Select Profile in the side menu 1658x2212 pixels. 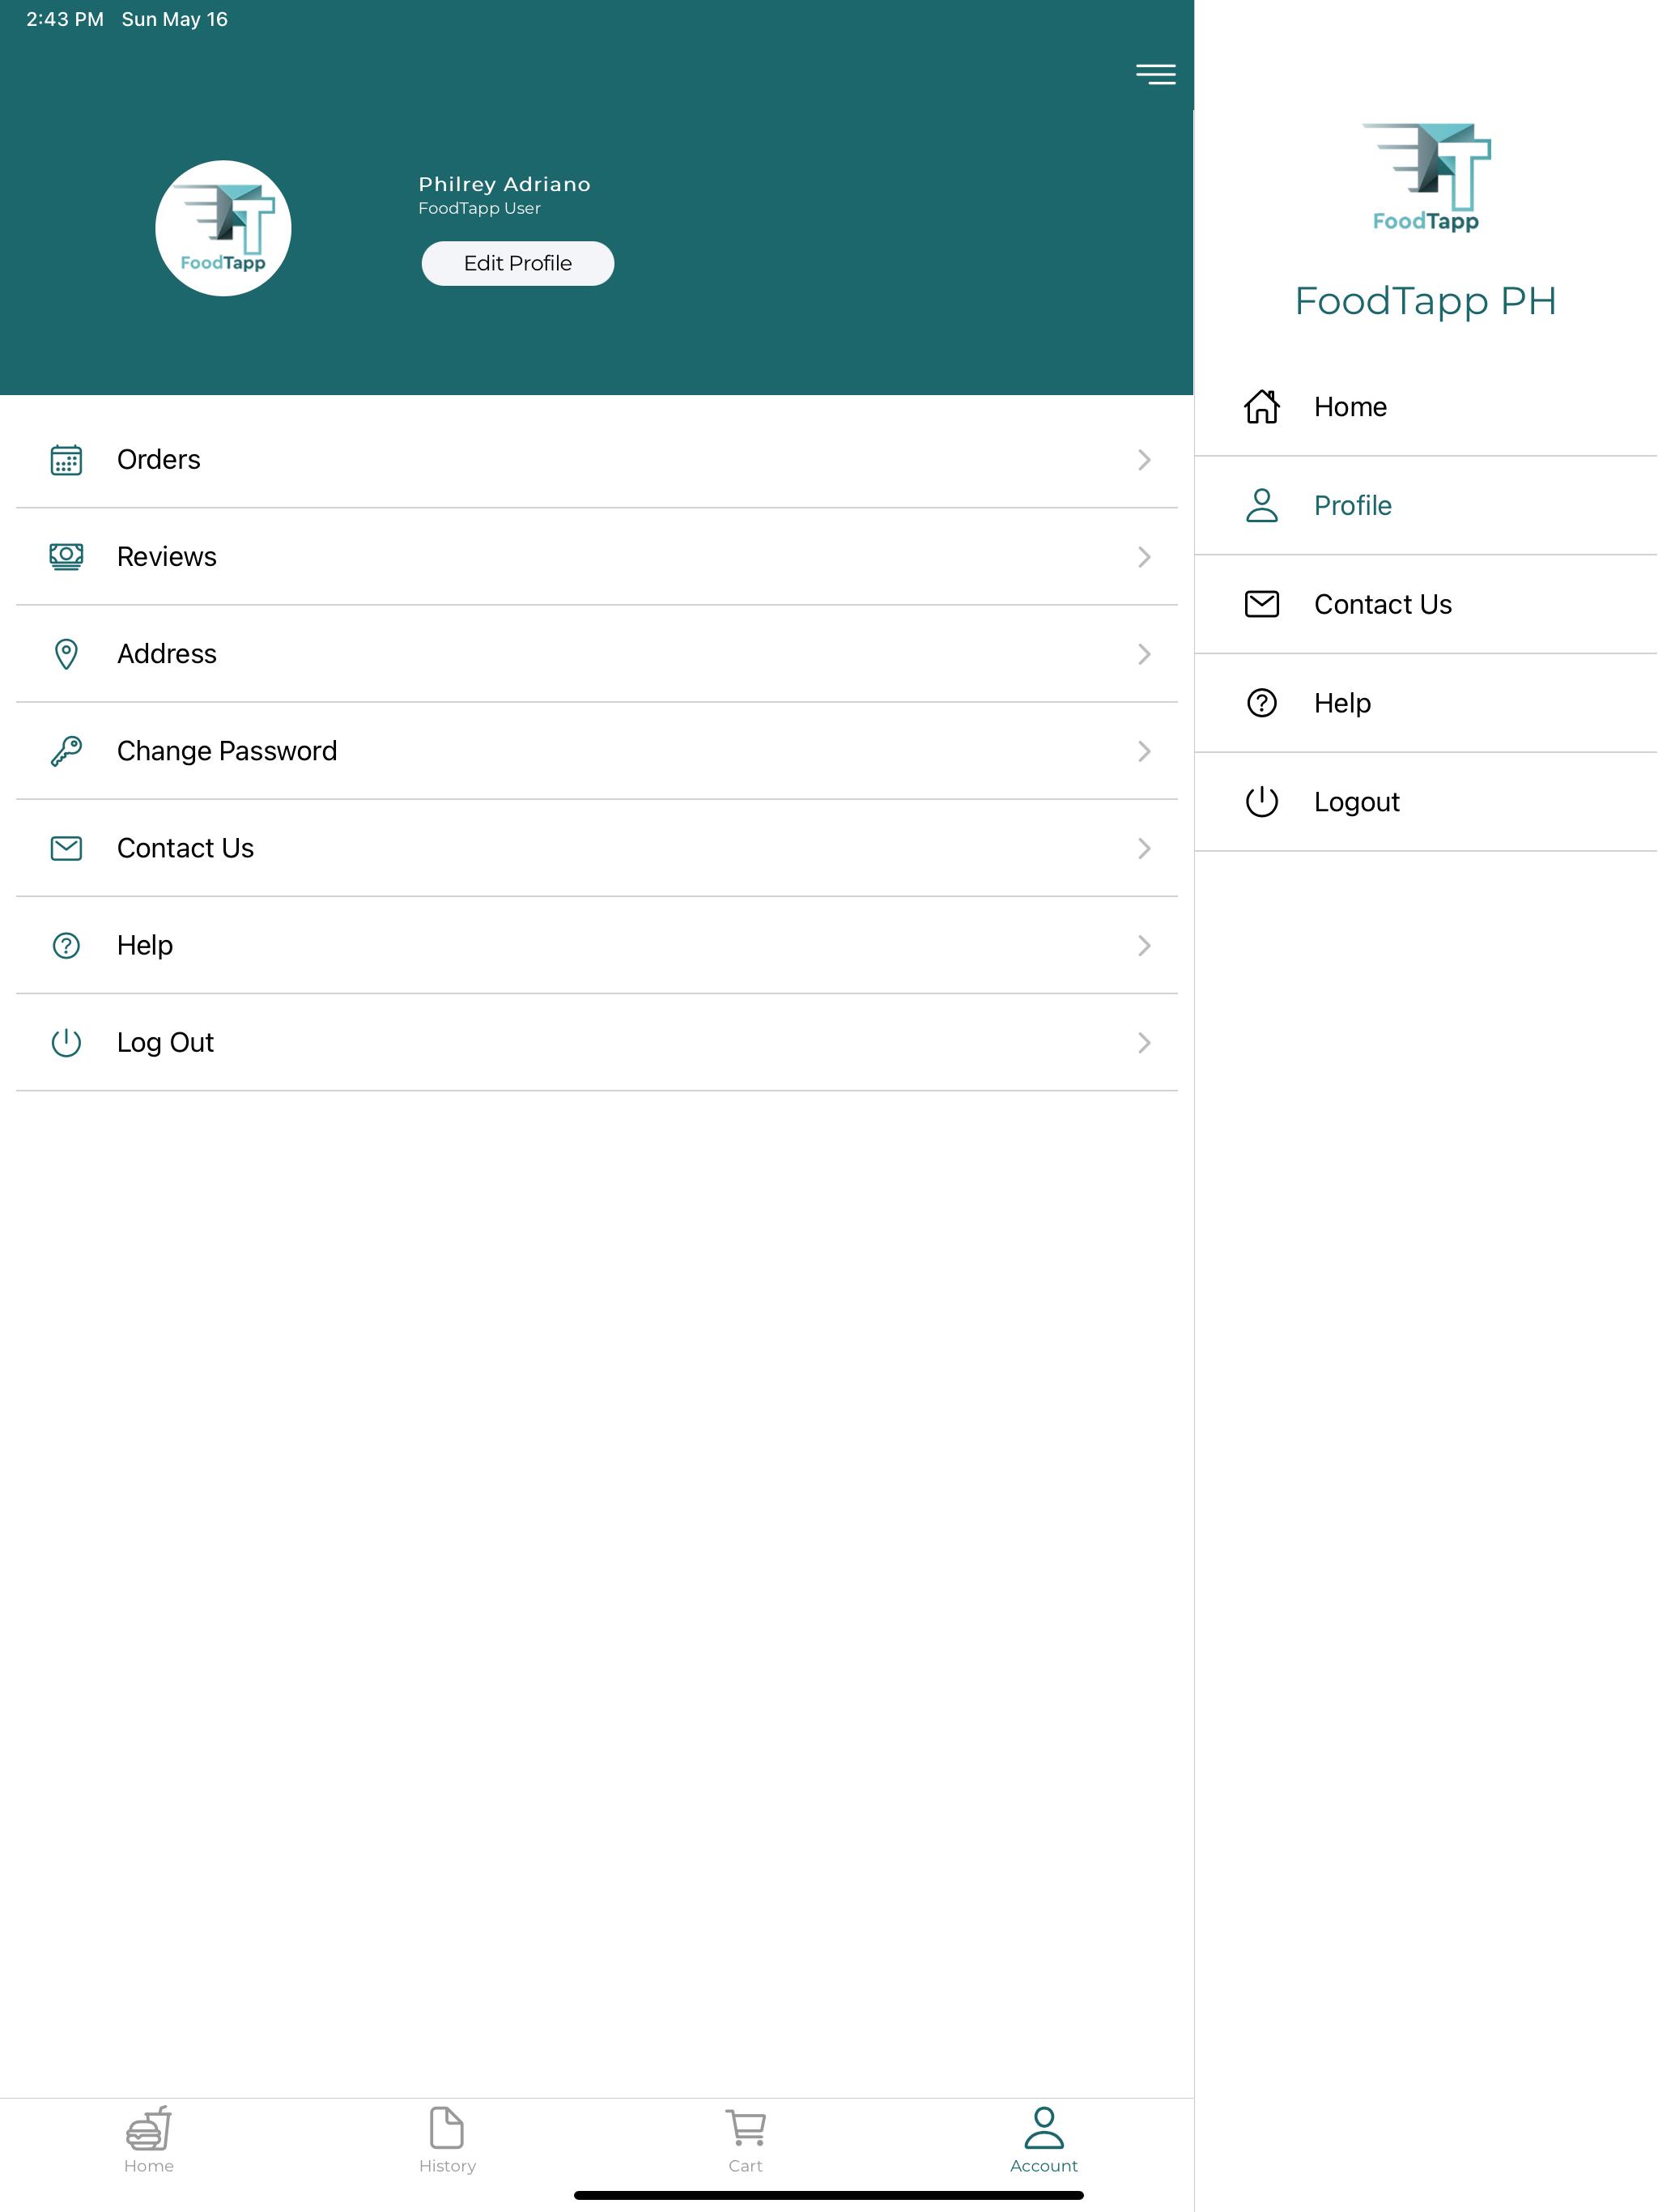pos(1426,506)
